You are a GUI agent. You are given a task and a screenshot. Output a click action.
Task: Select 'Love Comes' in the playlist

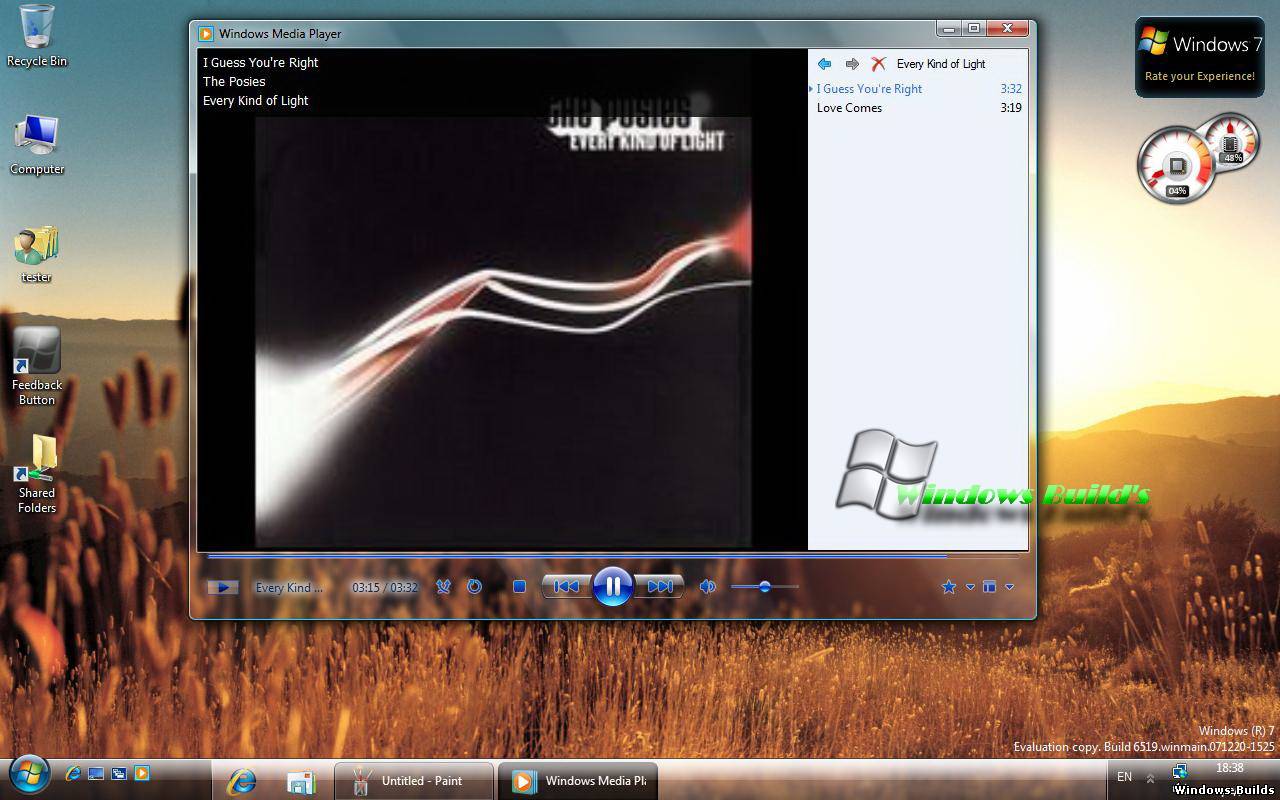[x=919, y=108]
